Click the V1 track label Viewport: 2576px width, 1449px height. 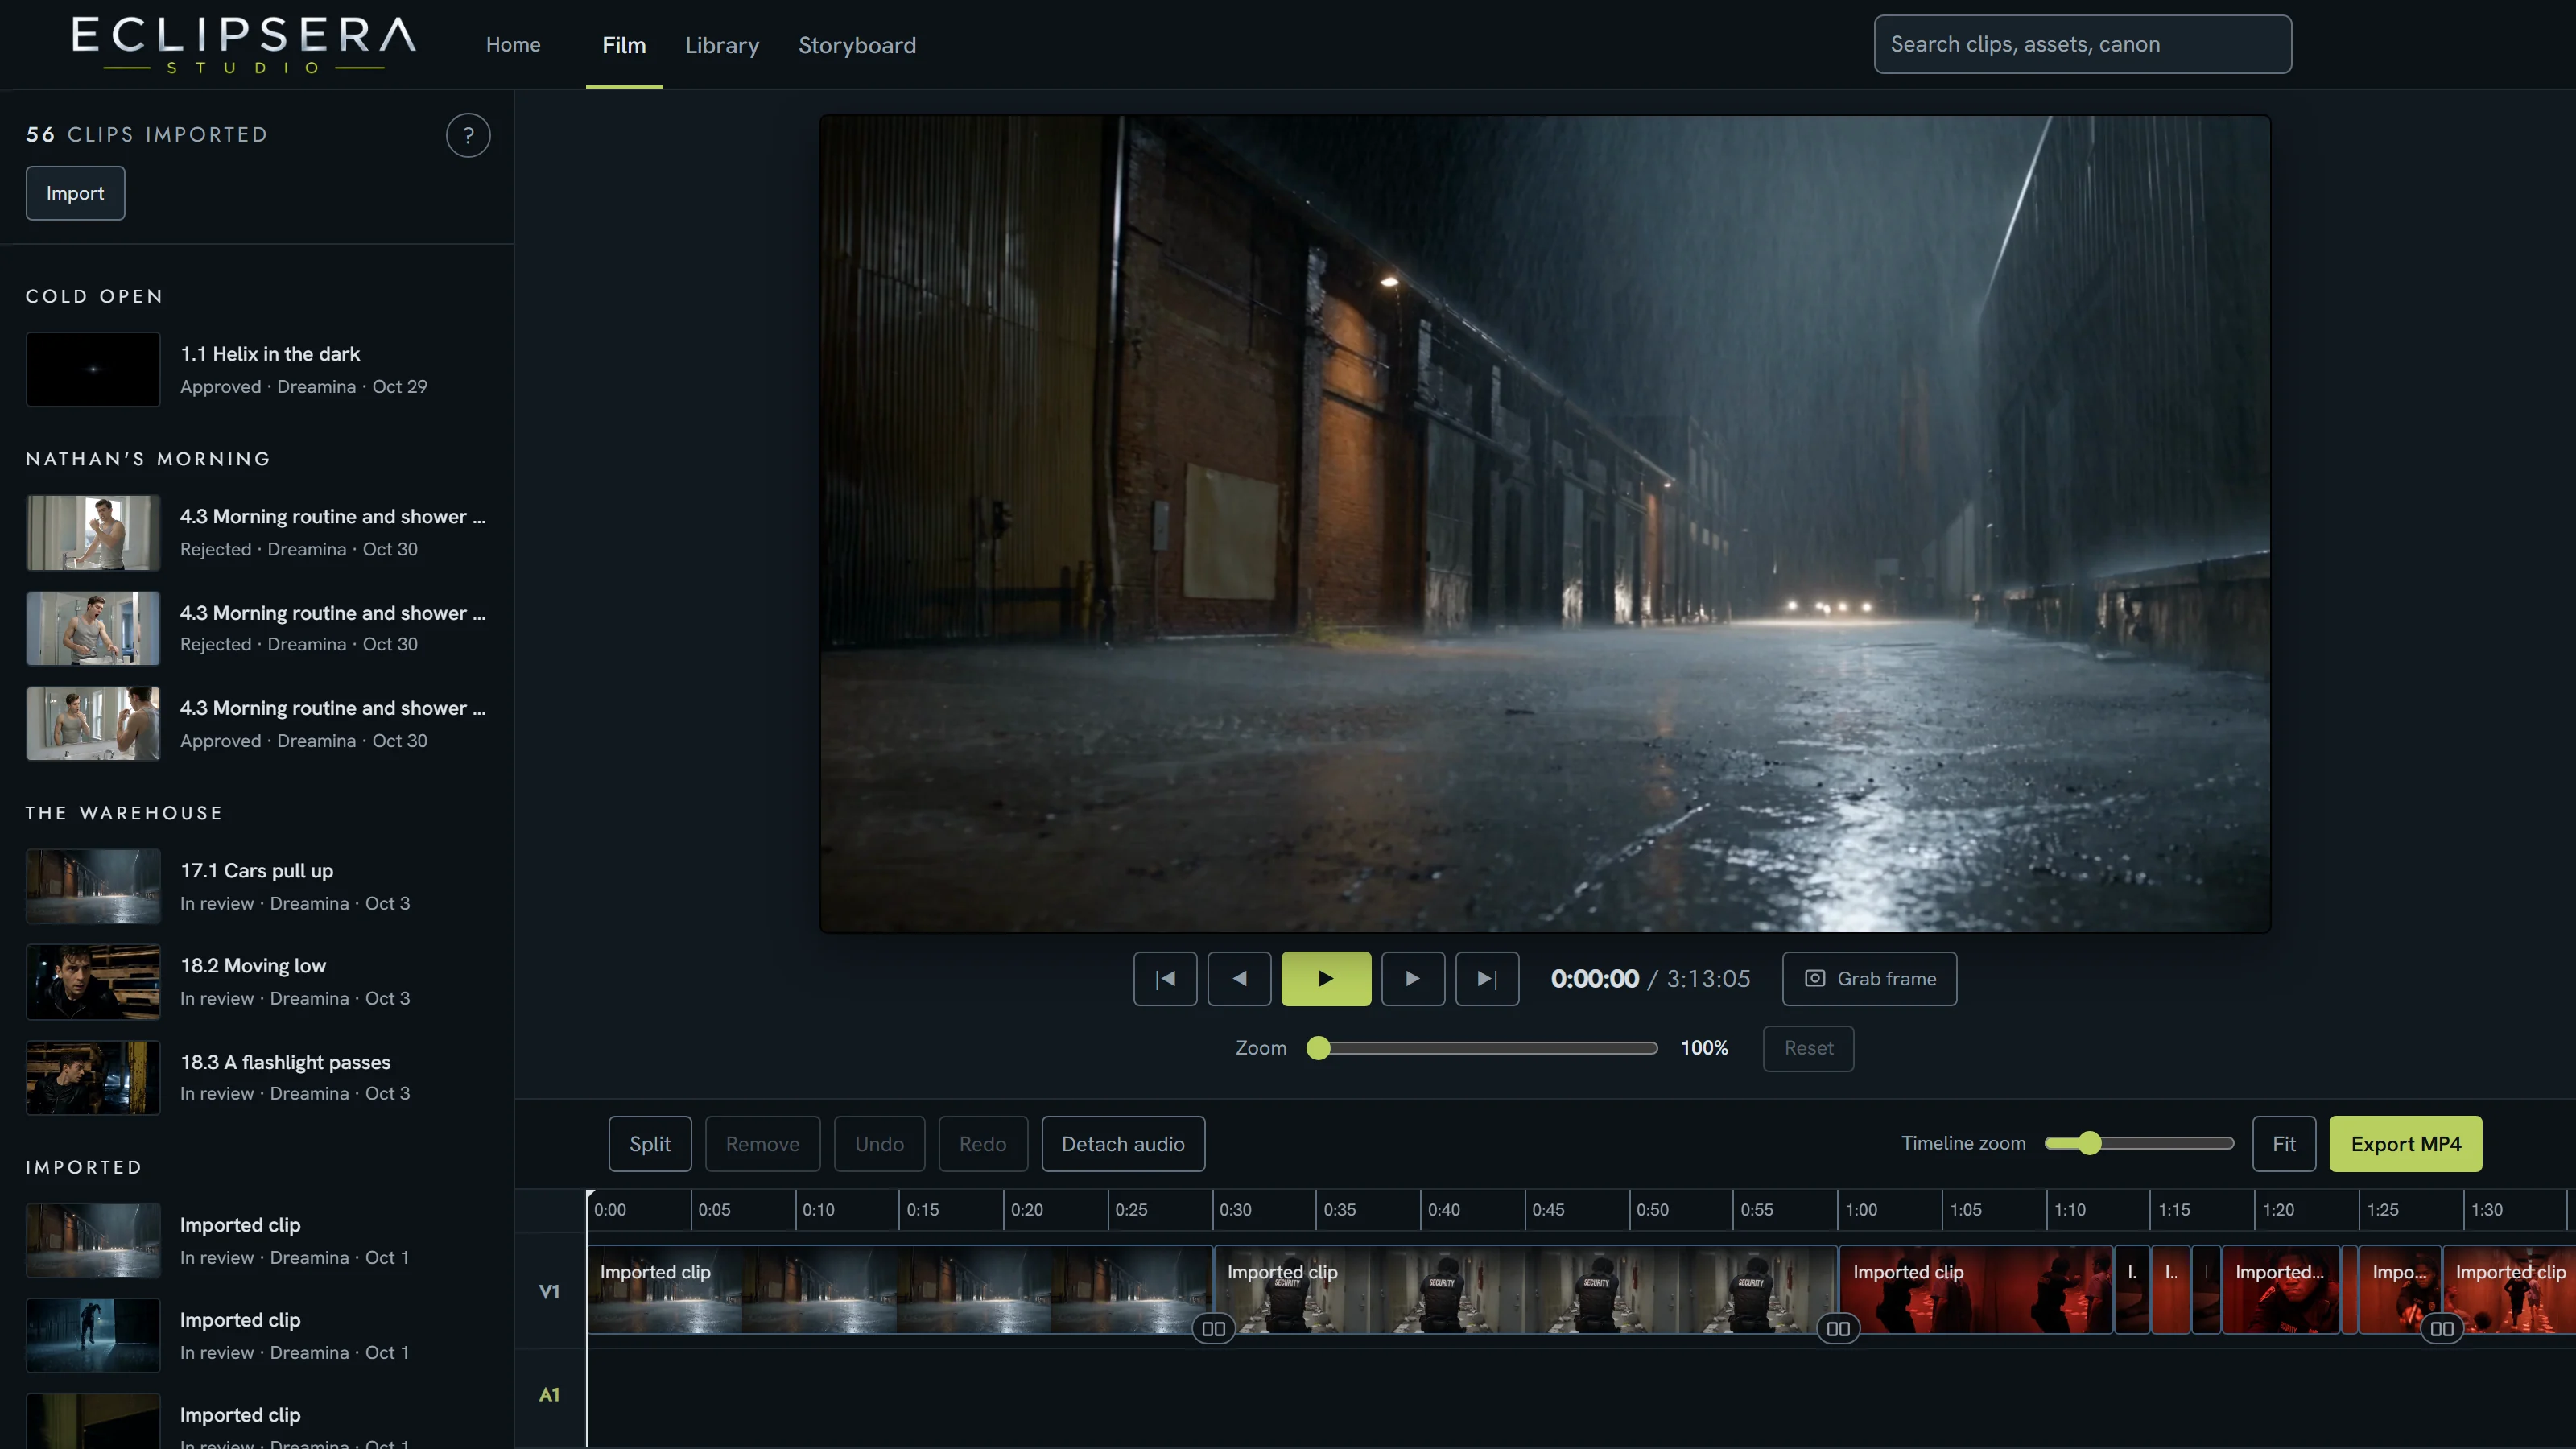tap(549, 1291)
